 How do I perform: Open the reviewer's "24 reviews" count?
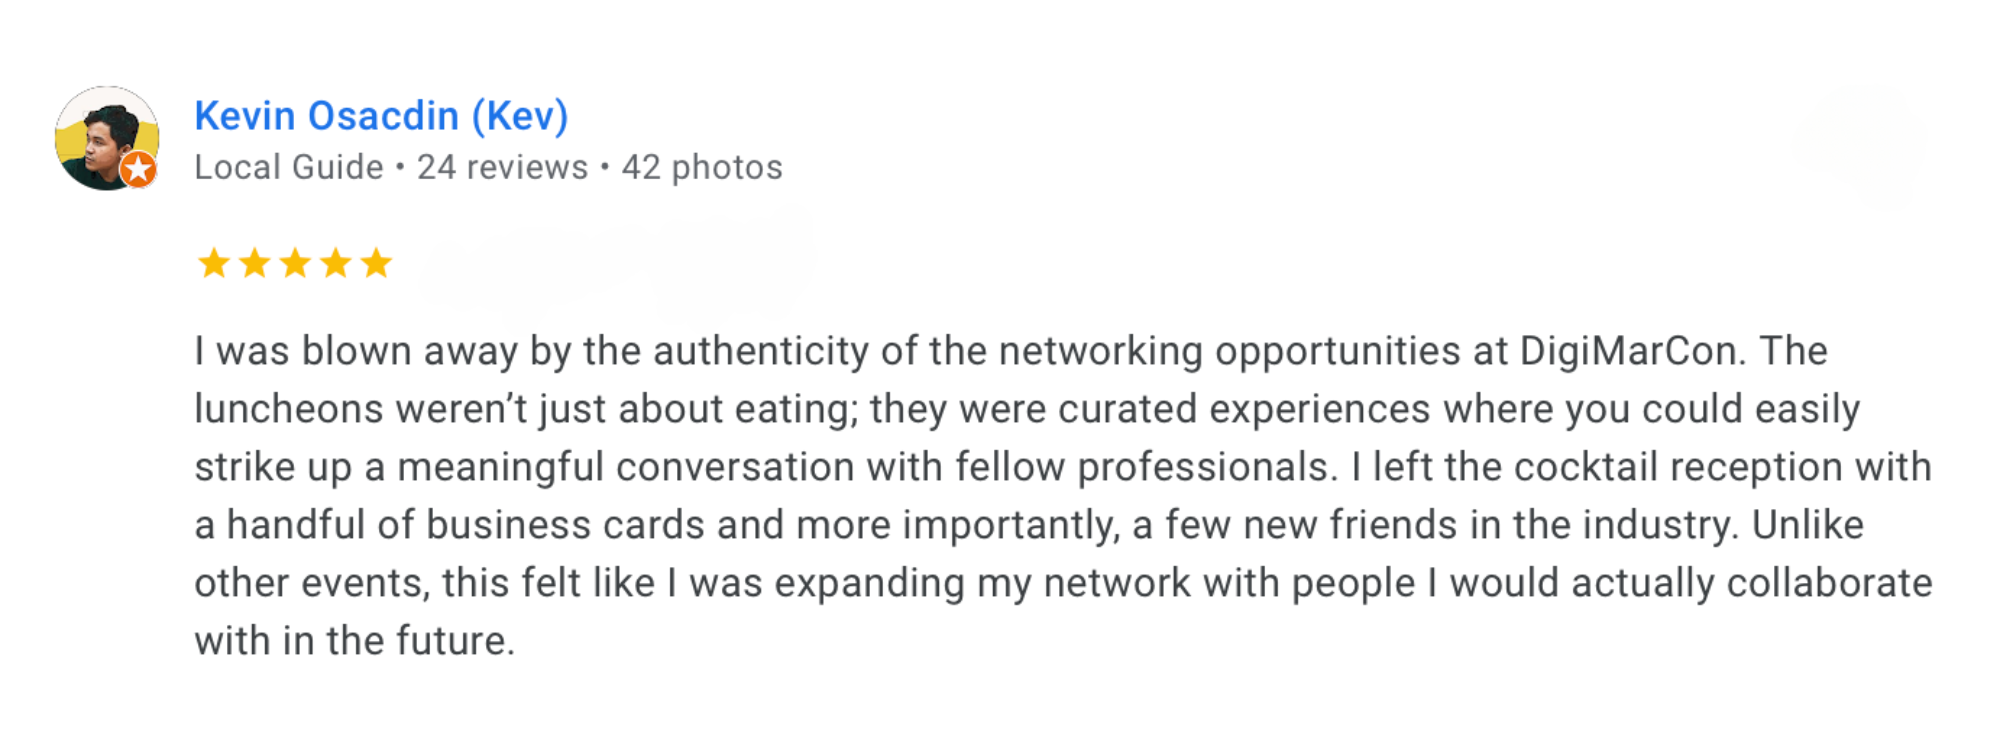pyautogui.click(x=502, y=167)
